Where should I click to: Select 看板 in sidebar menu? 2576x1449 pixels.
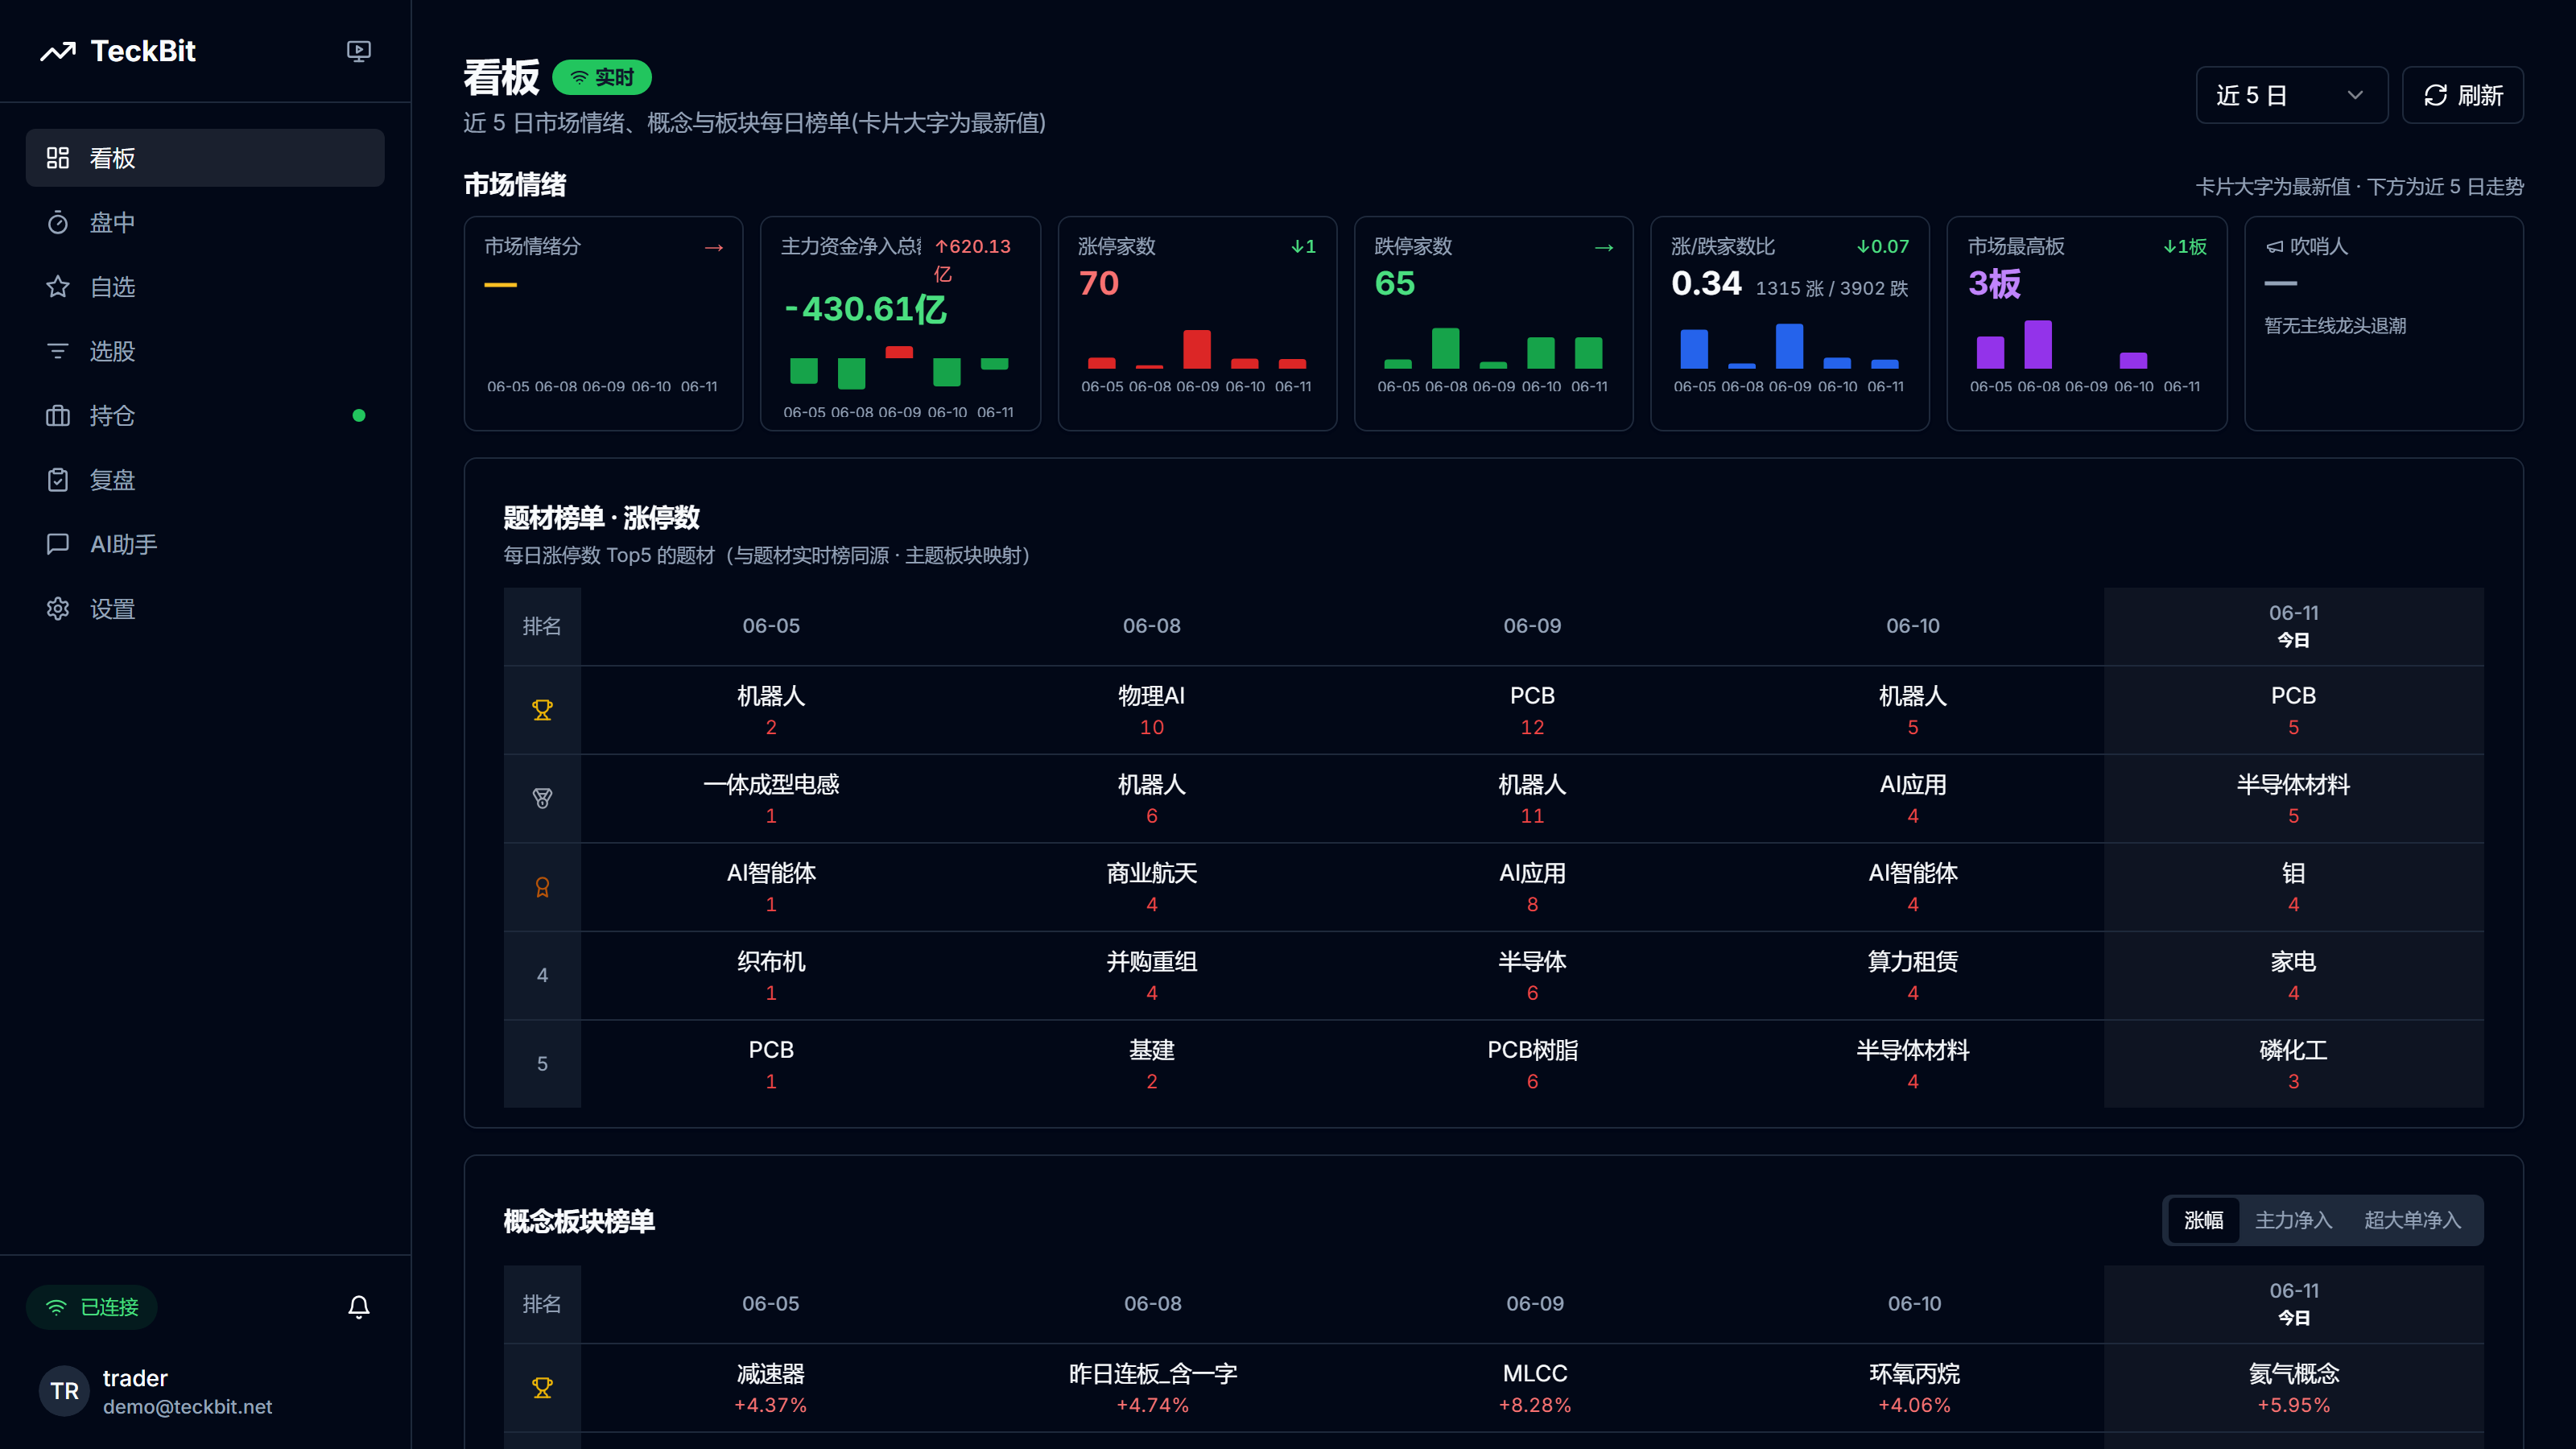[205, 158]
